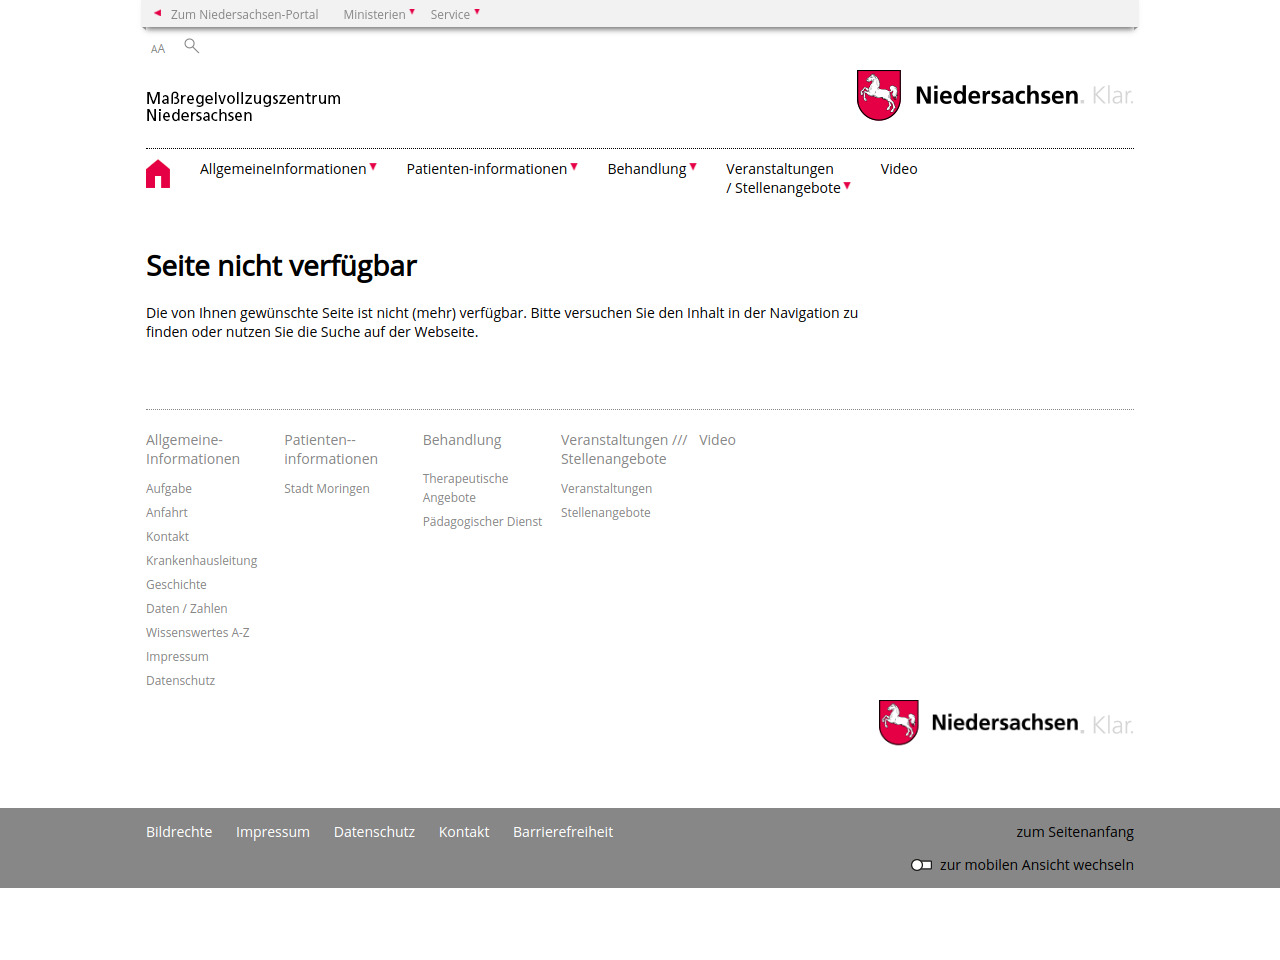
Task: Expand the Service dropdown
Action: coord(454,14)
